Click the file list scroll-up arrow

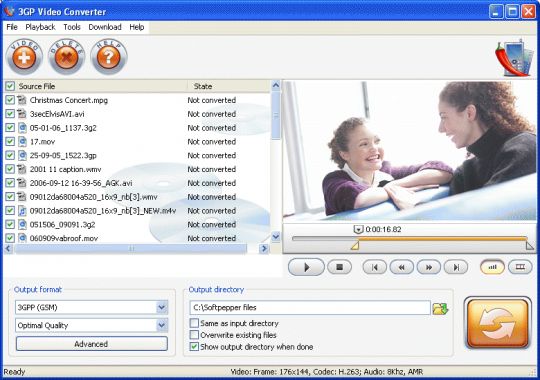click(276, 86)
